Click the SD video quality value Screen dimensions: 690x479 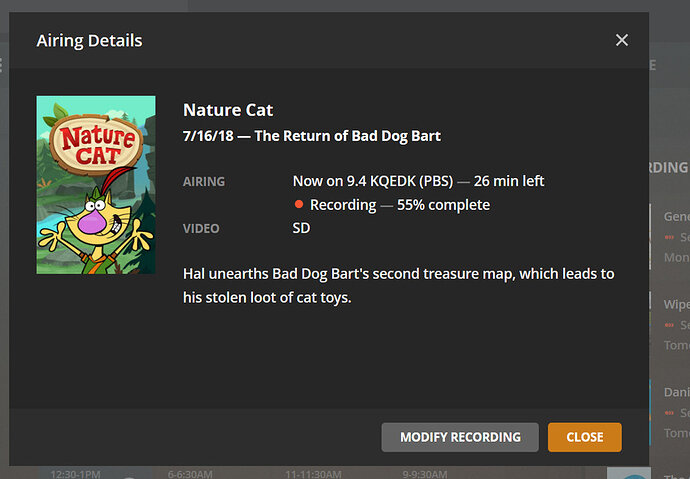click(301, 228)
